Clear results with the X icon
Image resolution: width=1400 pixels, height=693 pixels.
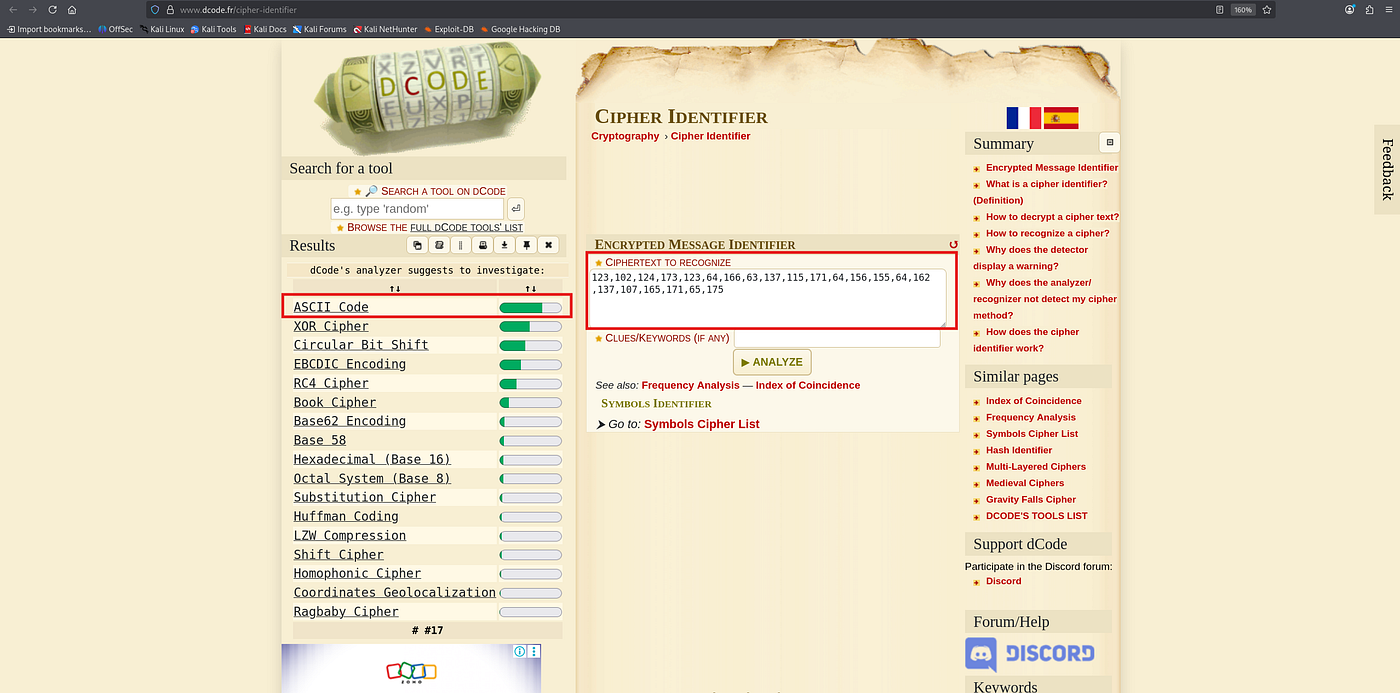point(549,245)
